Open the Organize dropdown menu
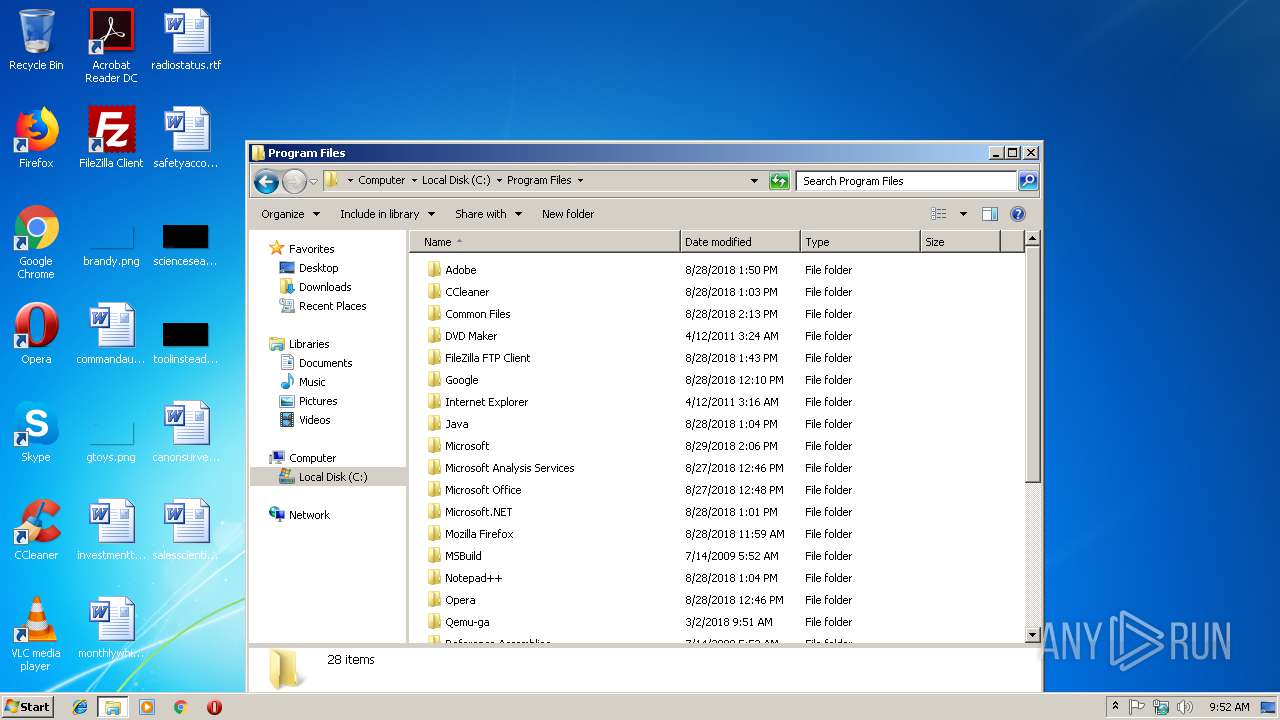Screen dimensions: 1280x720 click(290, 214)
